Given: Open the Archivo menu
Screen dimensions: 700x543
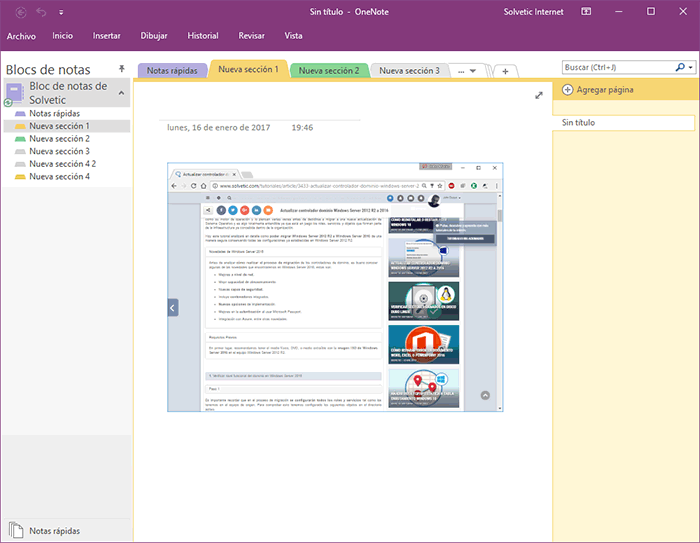Looking at the screenshot, I should pos(21,36).
